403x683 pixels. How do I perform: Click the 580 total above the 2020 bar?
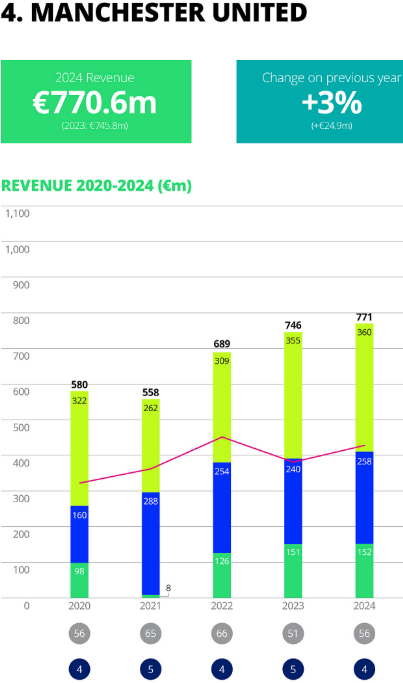(x=79, y=385)
